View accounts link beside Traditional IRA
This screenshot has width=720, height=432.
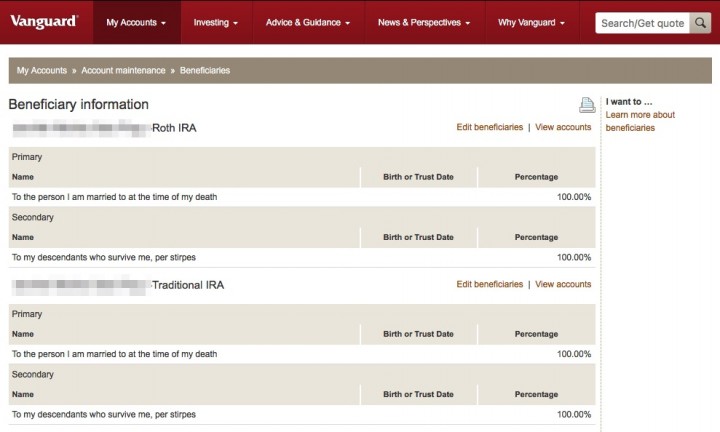pos(563,284)
